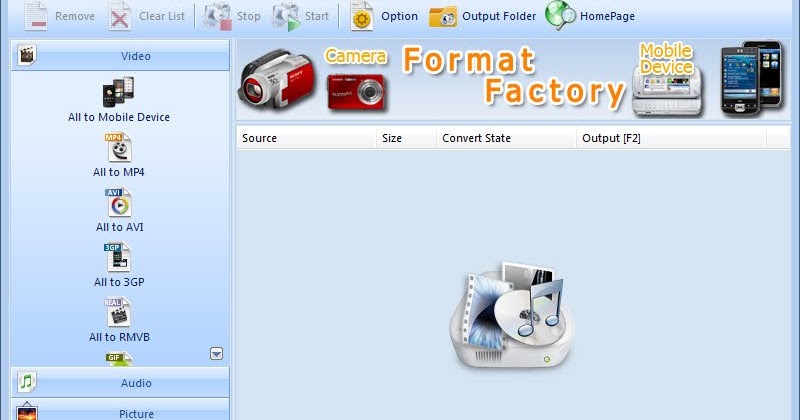Open the Output Folder icon

pyautogui.click(x=442, y=17)
